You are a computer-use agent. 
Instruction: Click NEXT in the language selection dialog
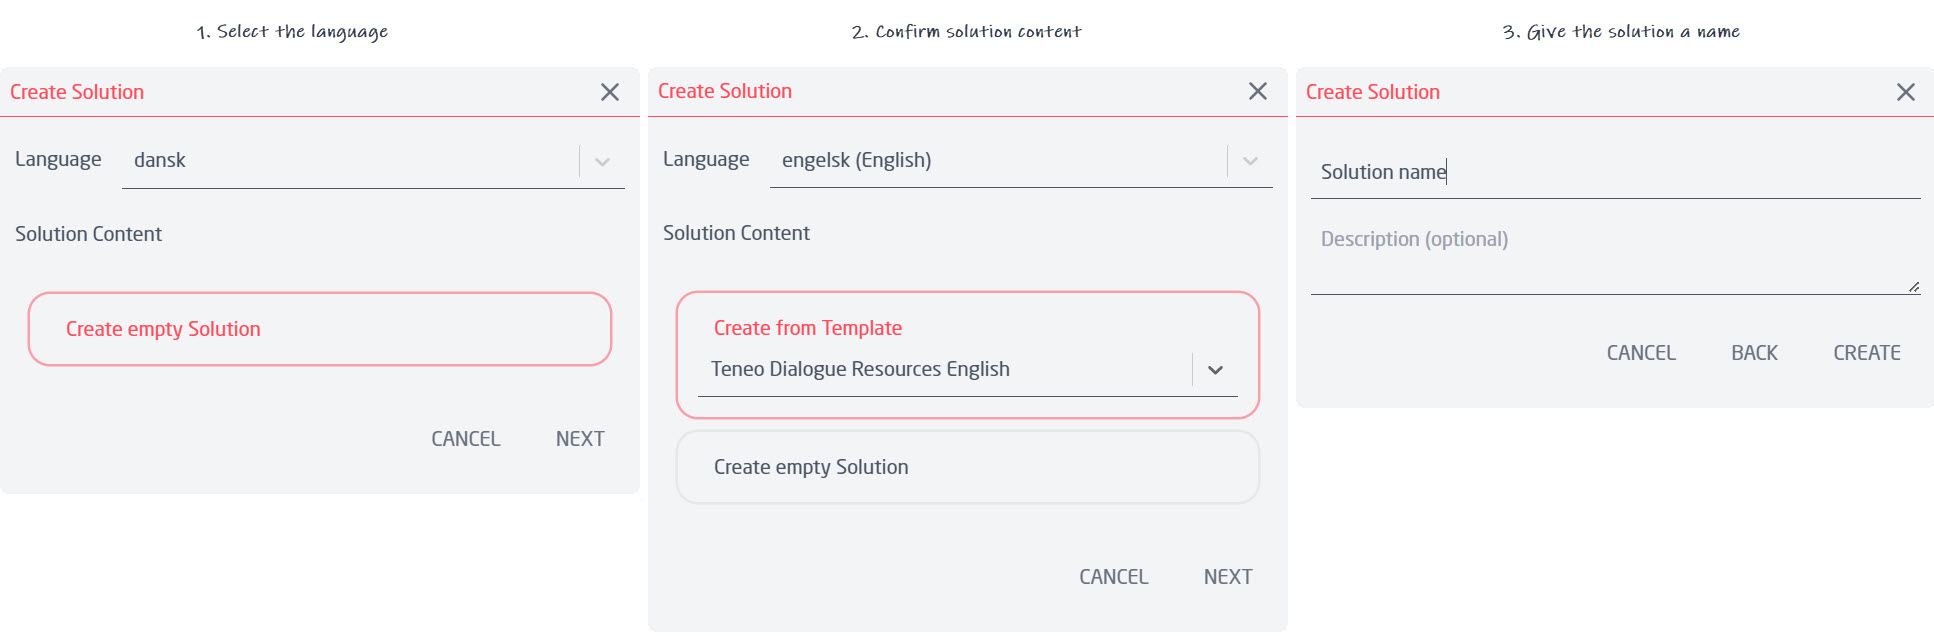tap(580, 438)
